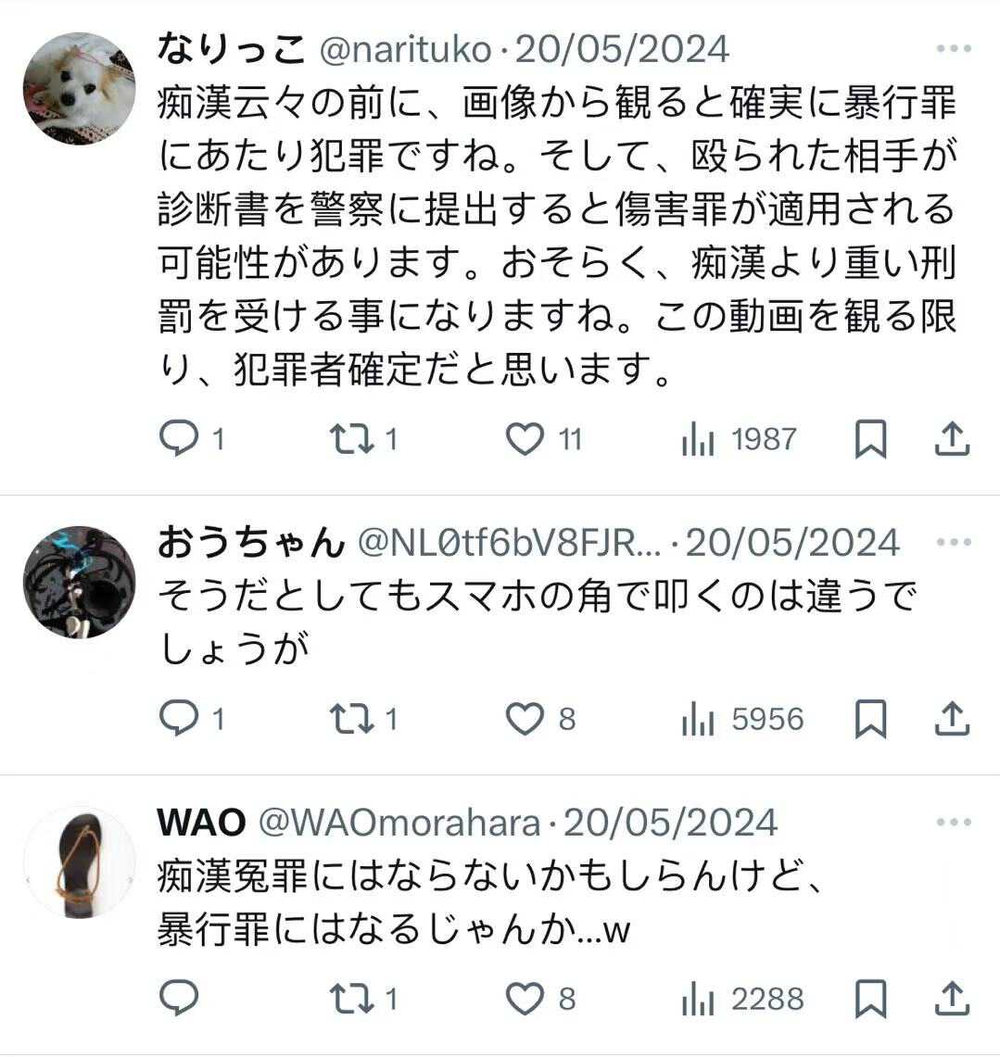Share the WAO tweet
The image size is (1000, 1057).
pyautogui.click(x=952, y=998)
